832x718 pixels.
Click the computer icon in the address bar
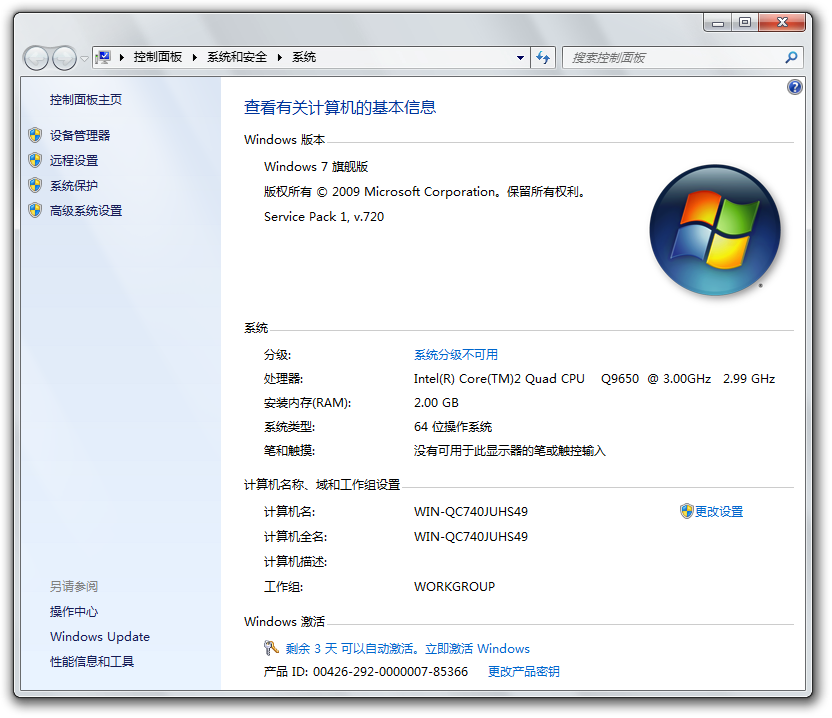(104, 58)
